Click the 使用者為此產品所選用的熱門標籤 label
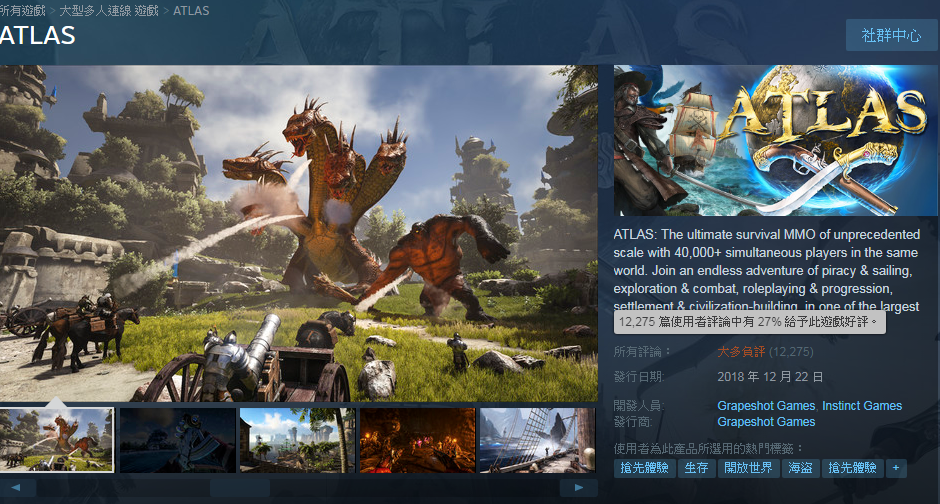940x504 pixels. [709, 448]
